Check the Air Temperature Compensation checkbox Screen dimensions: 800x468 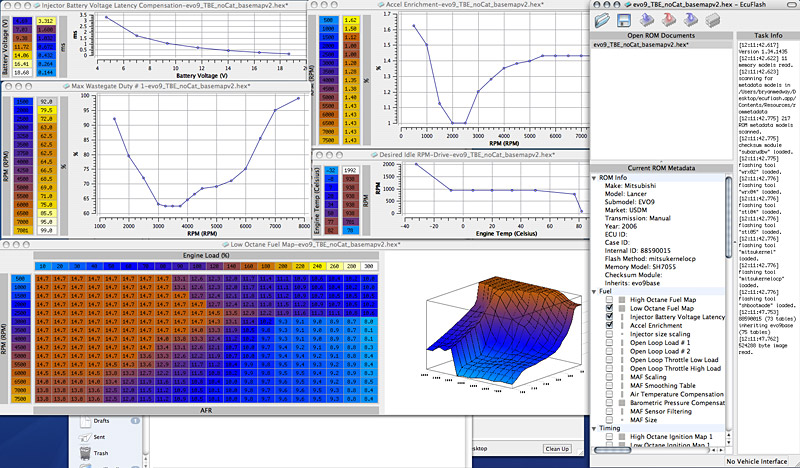(609, 395)
